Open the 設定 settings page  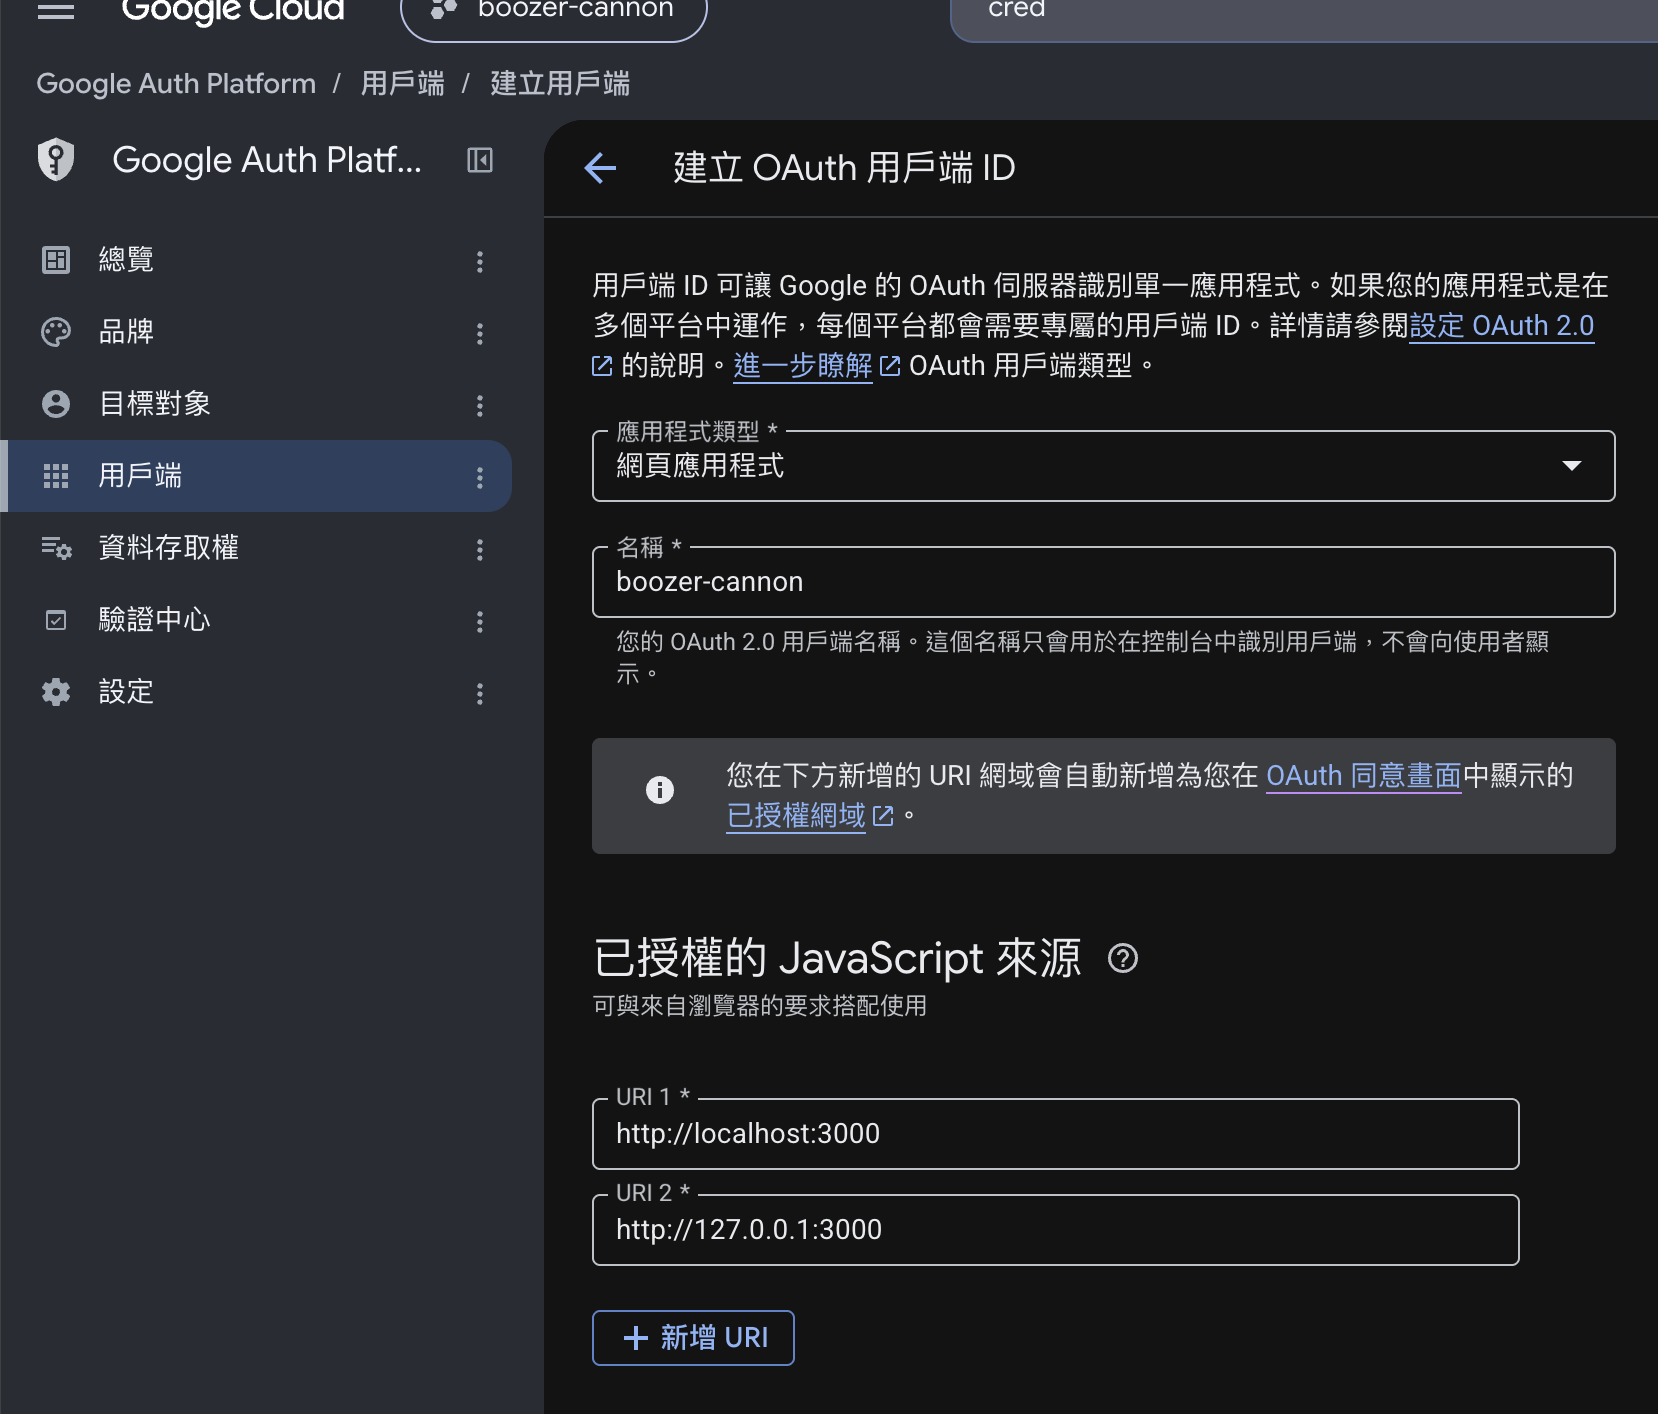tap(257, 692)
